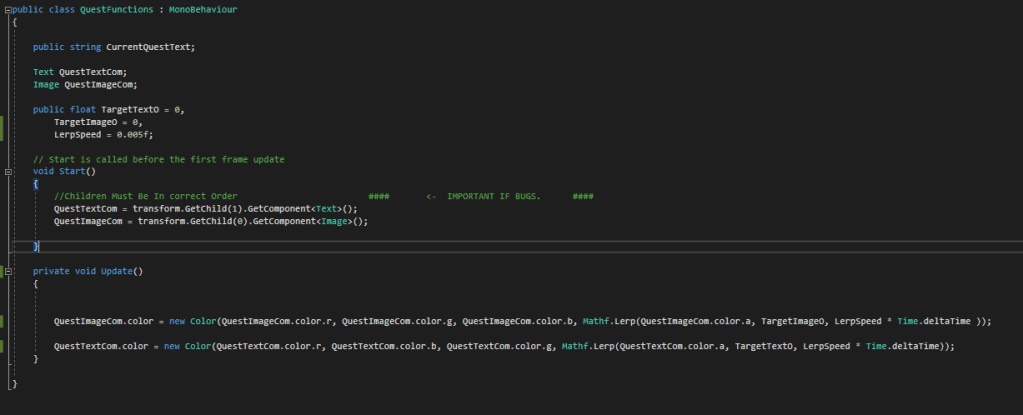Click 'new Color' on the QuestTextCom.color line
This screenshot has height=415, width=1023.
tap(185, 346)
